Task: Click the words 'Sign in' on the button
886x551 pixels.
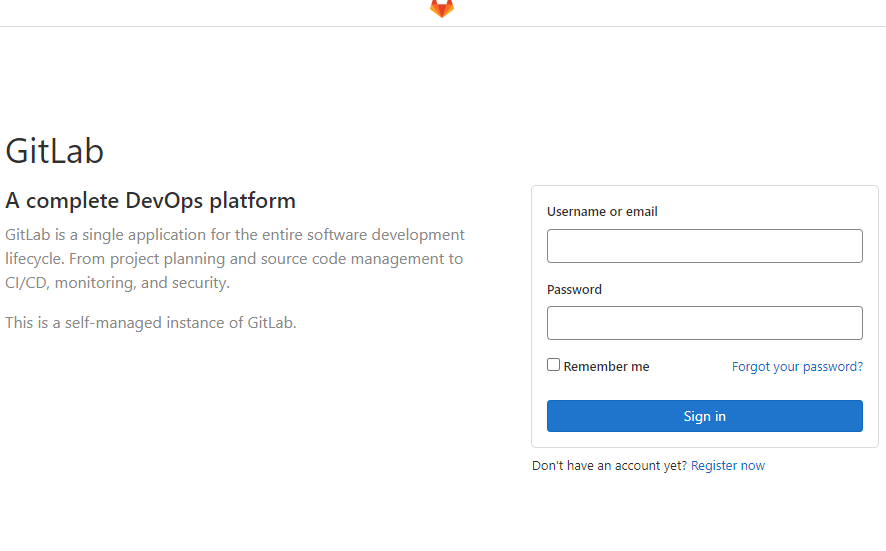Action: point(705,416)
